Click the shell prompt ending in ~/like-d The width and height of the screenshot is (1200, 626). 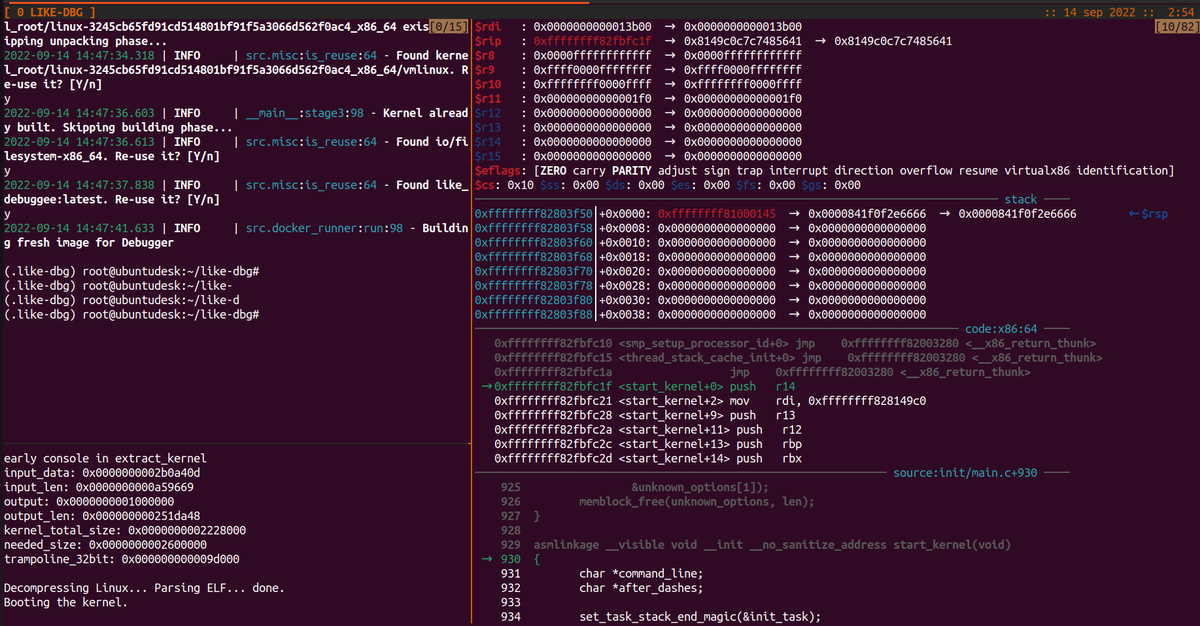(x=121, y=301)
